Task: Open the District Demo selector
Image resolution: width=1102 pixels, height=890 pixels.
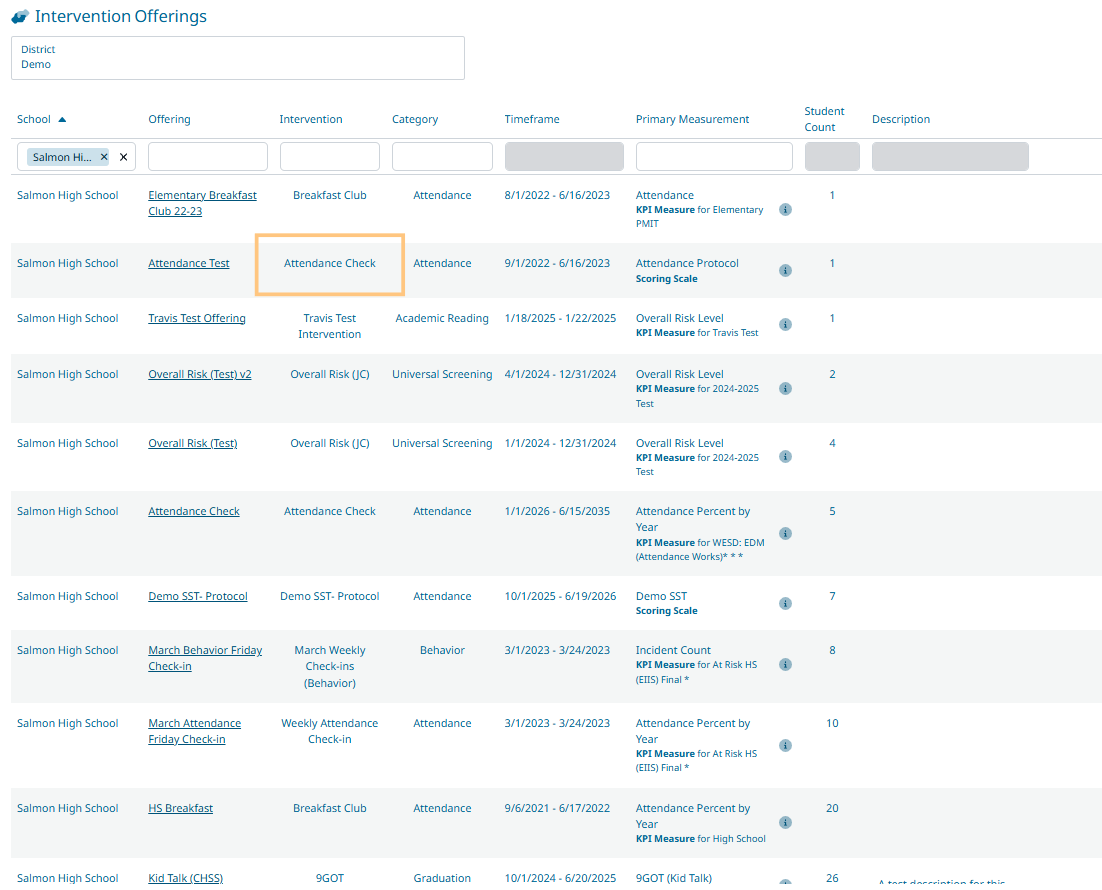Action: (238, 57)
